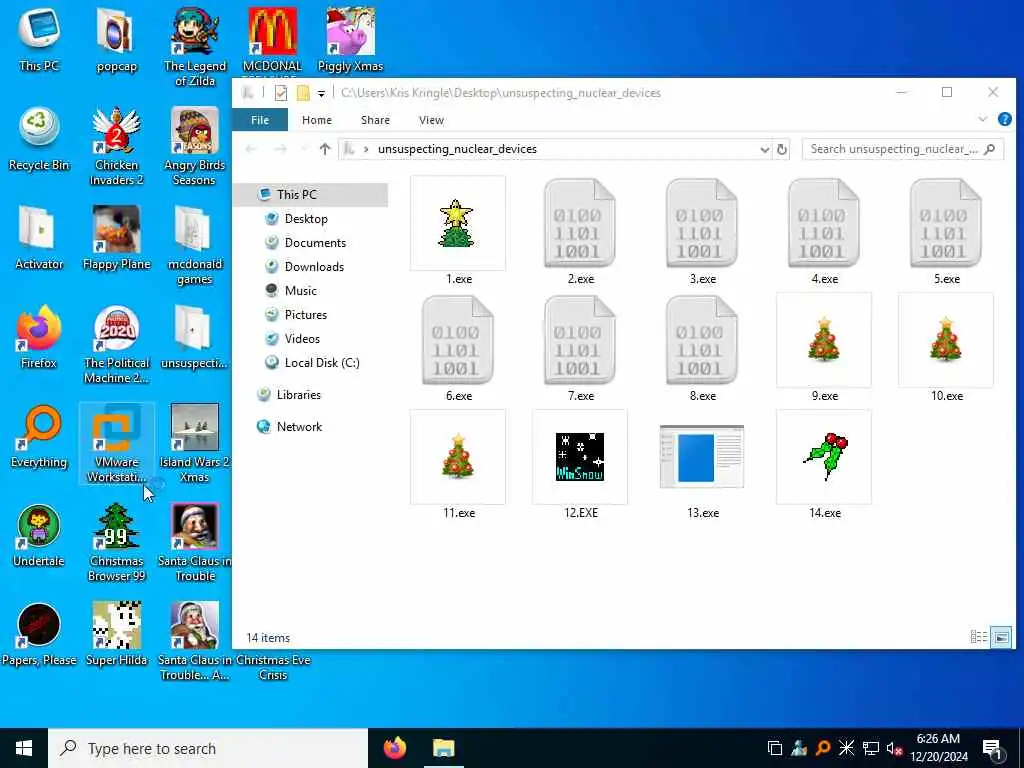The height and width of the screenshot is (768, 1024).
Task: Select Island Wars 2 Xmas shortcut
Action: (x=194, y=444)
